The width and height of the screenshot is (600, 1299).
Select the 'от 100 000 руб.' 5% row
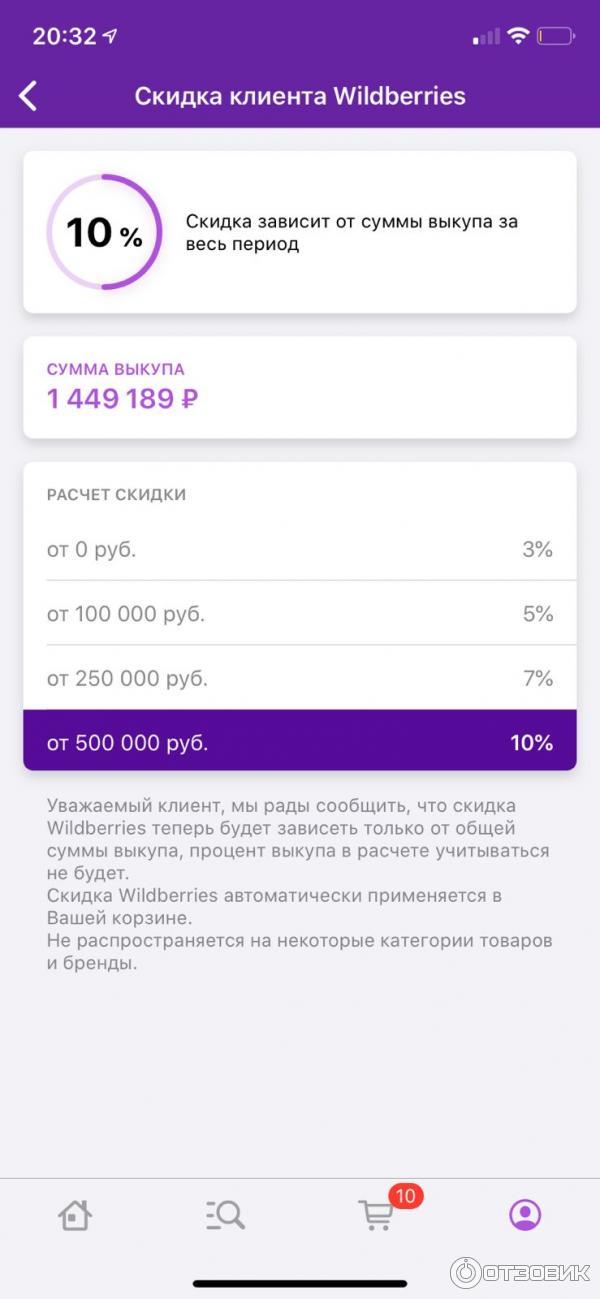point(300,614)
